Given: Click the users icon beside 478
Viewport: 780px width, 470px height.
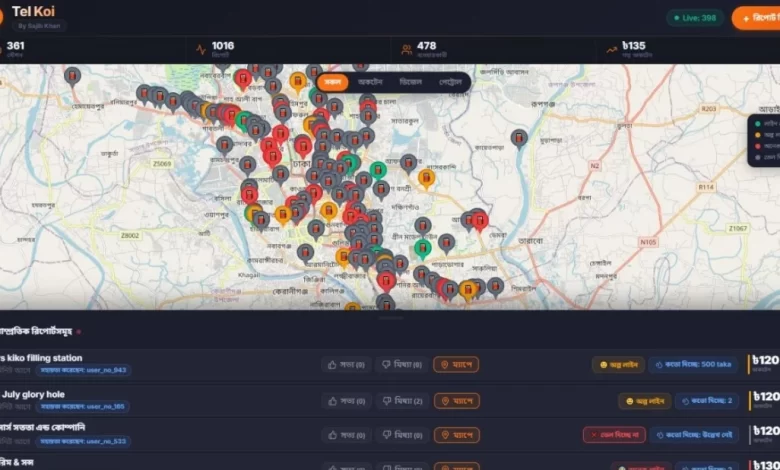Looking at the screenshot, I should click(x=406, y=48).
